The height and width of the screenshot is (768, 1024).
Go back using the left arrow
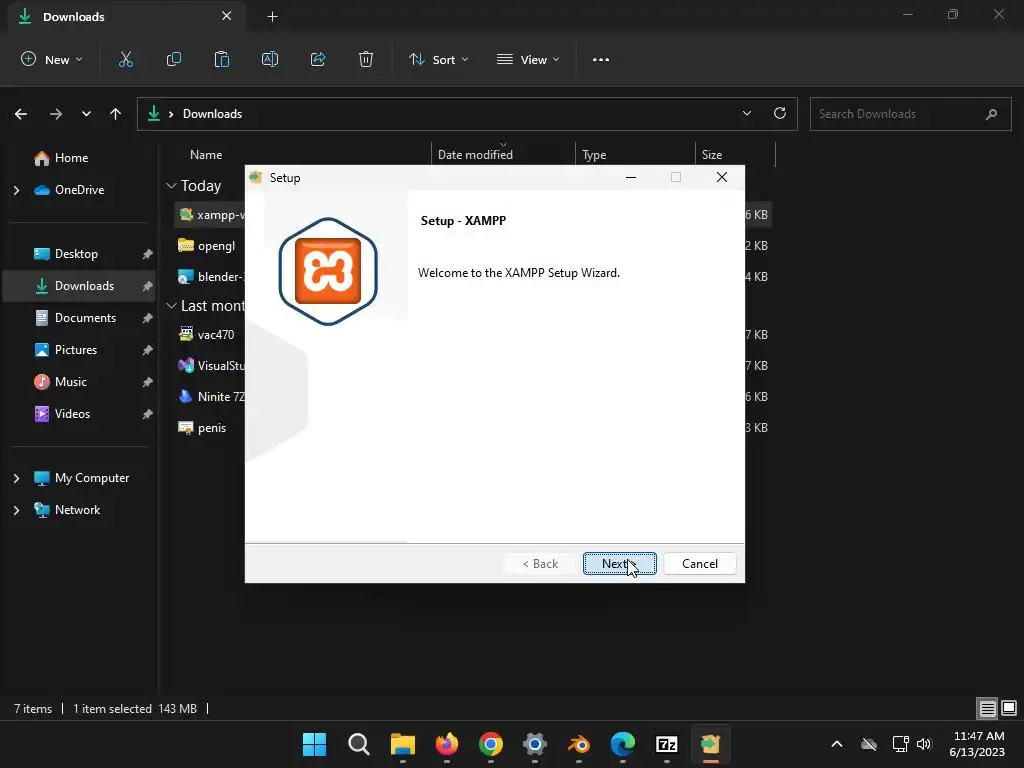pos(21,114)
